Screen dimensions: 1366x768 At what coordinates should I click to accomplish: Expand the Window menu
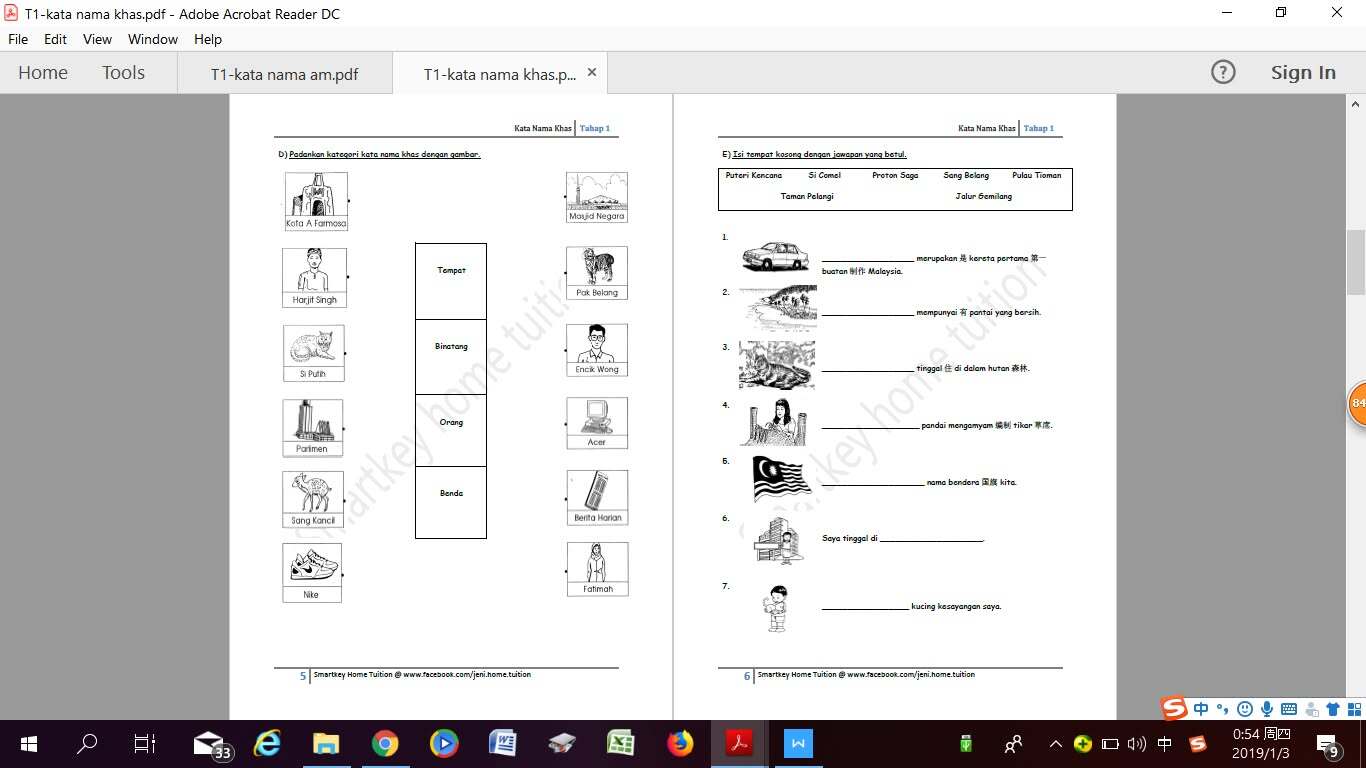(x=152, y=39)
